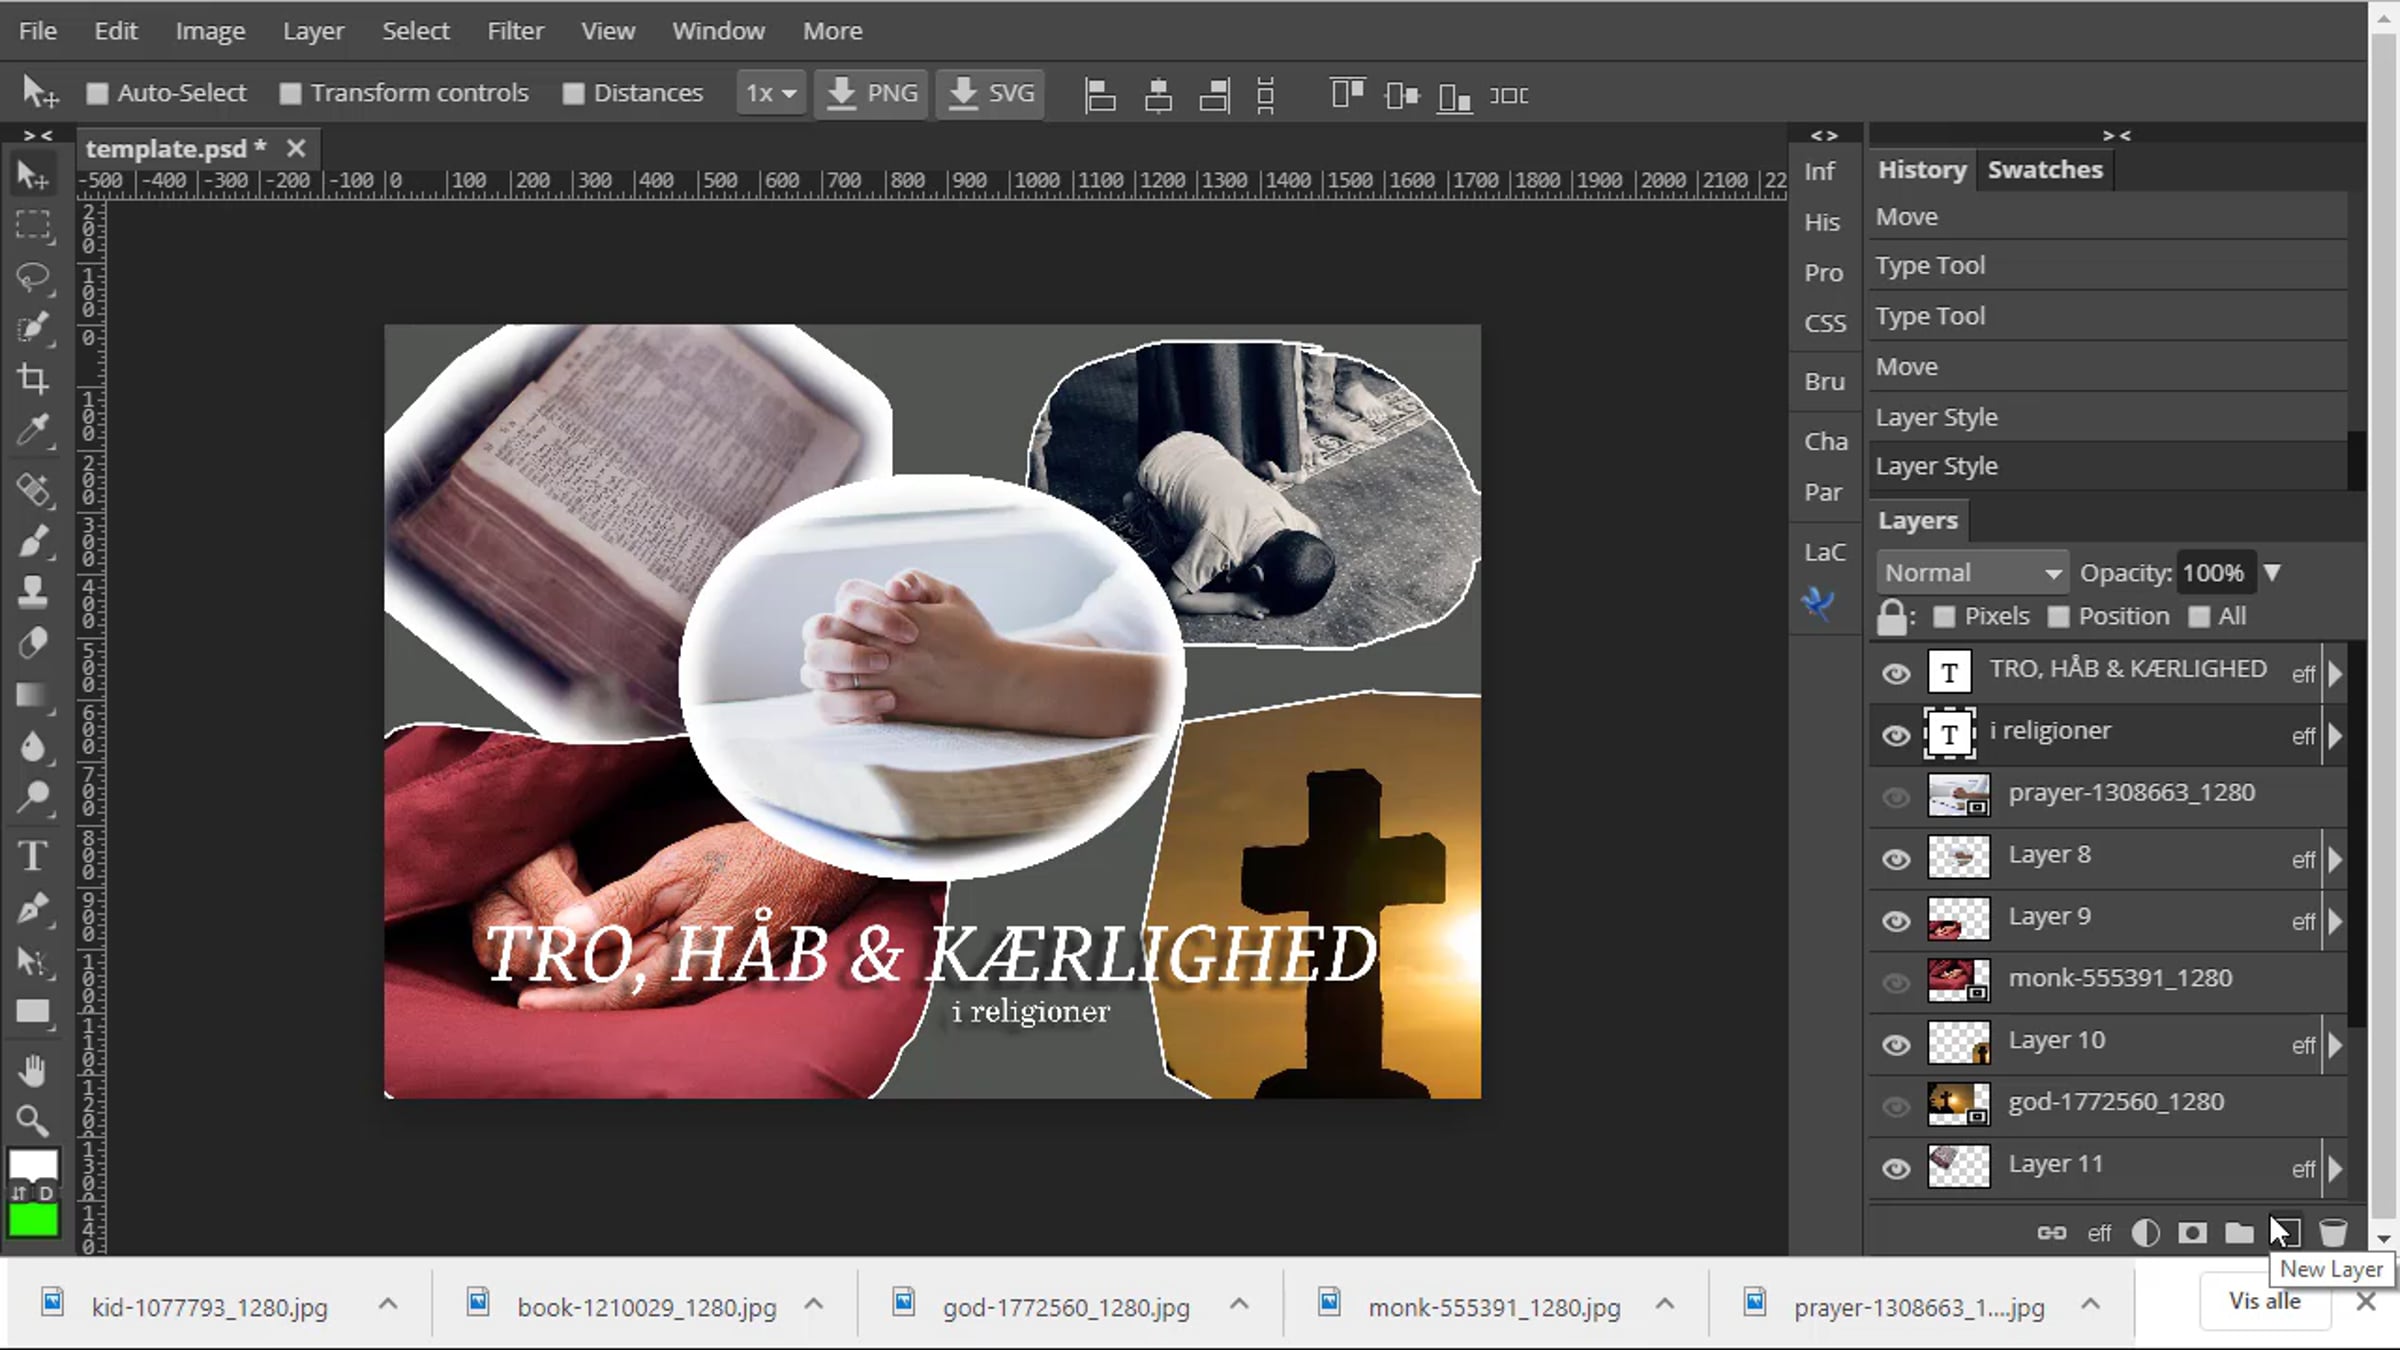Create a new folder in Layers panel

(x=2239, y=1232)
